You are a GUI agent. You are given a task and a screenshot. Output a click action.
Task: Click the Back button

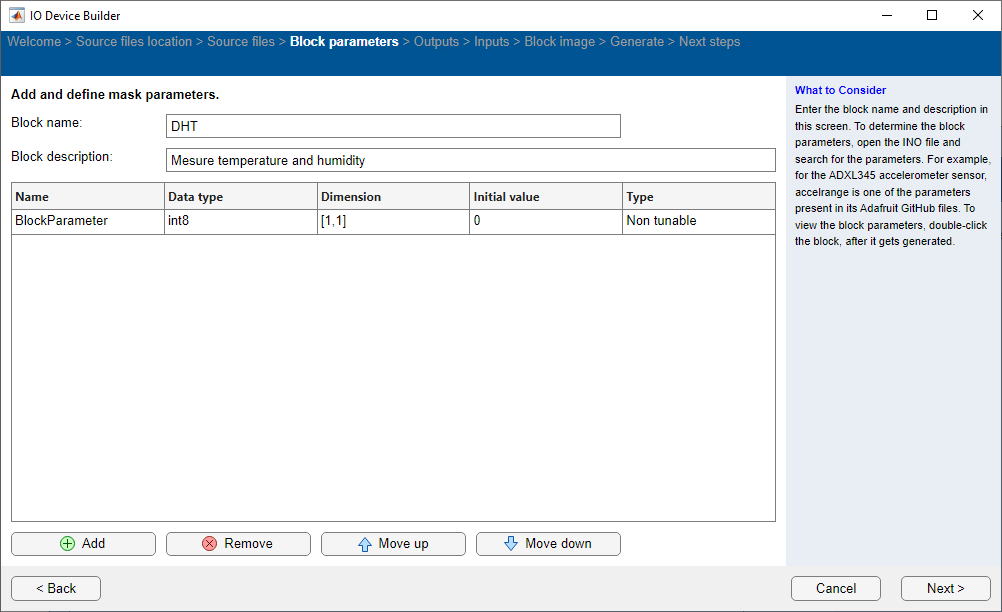[x=55, y=588]
